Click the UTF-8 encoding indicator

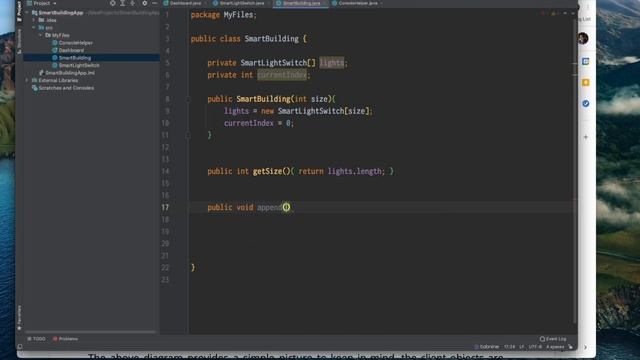(535, 347)
